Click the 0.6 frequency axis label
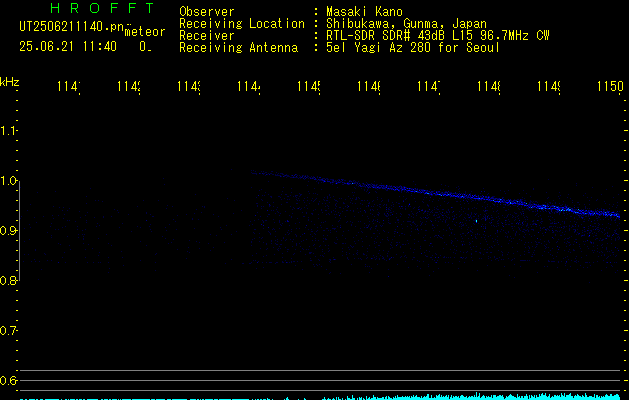Viewport: 629px width, 400px height. pos(8,380)
